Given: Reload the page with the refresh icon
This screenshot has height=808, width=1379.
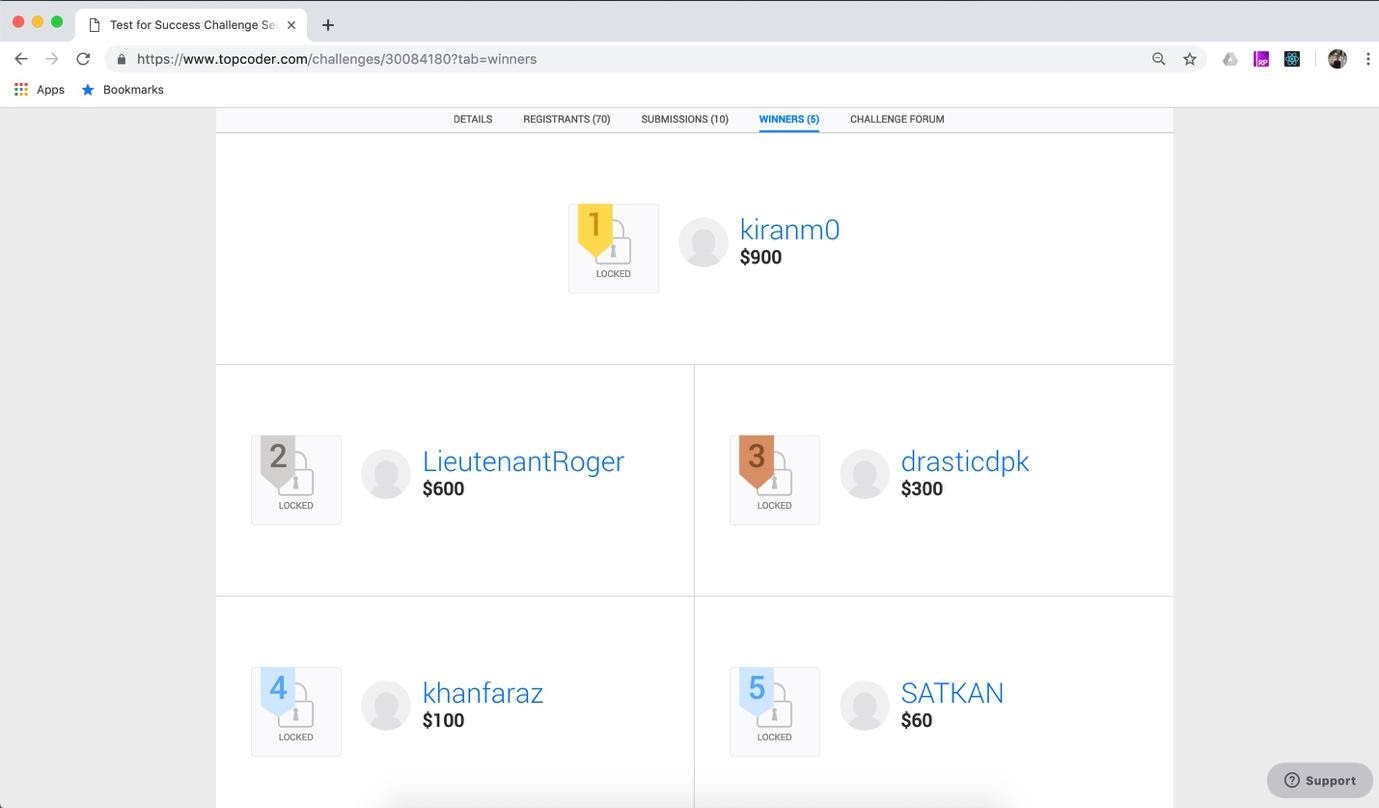Looking at the screenshot, I should pyautogui.click(x=83, y=59).
